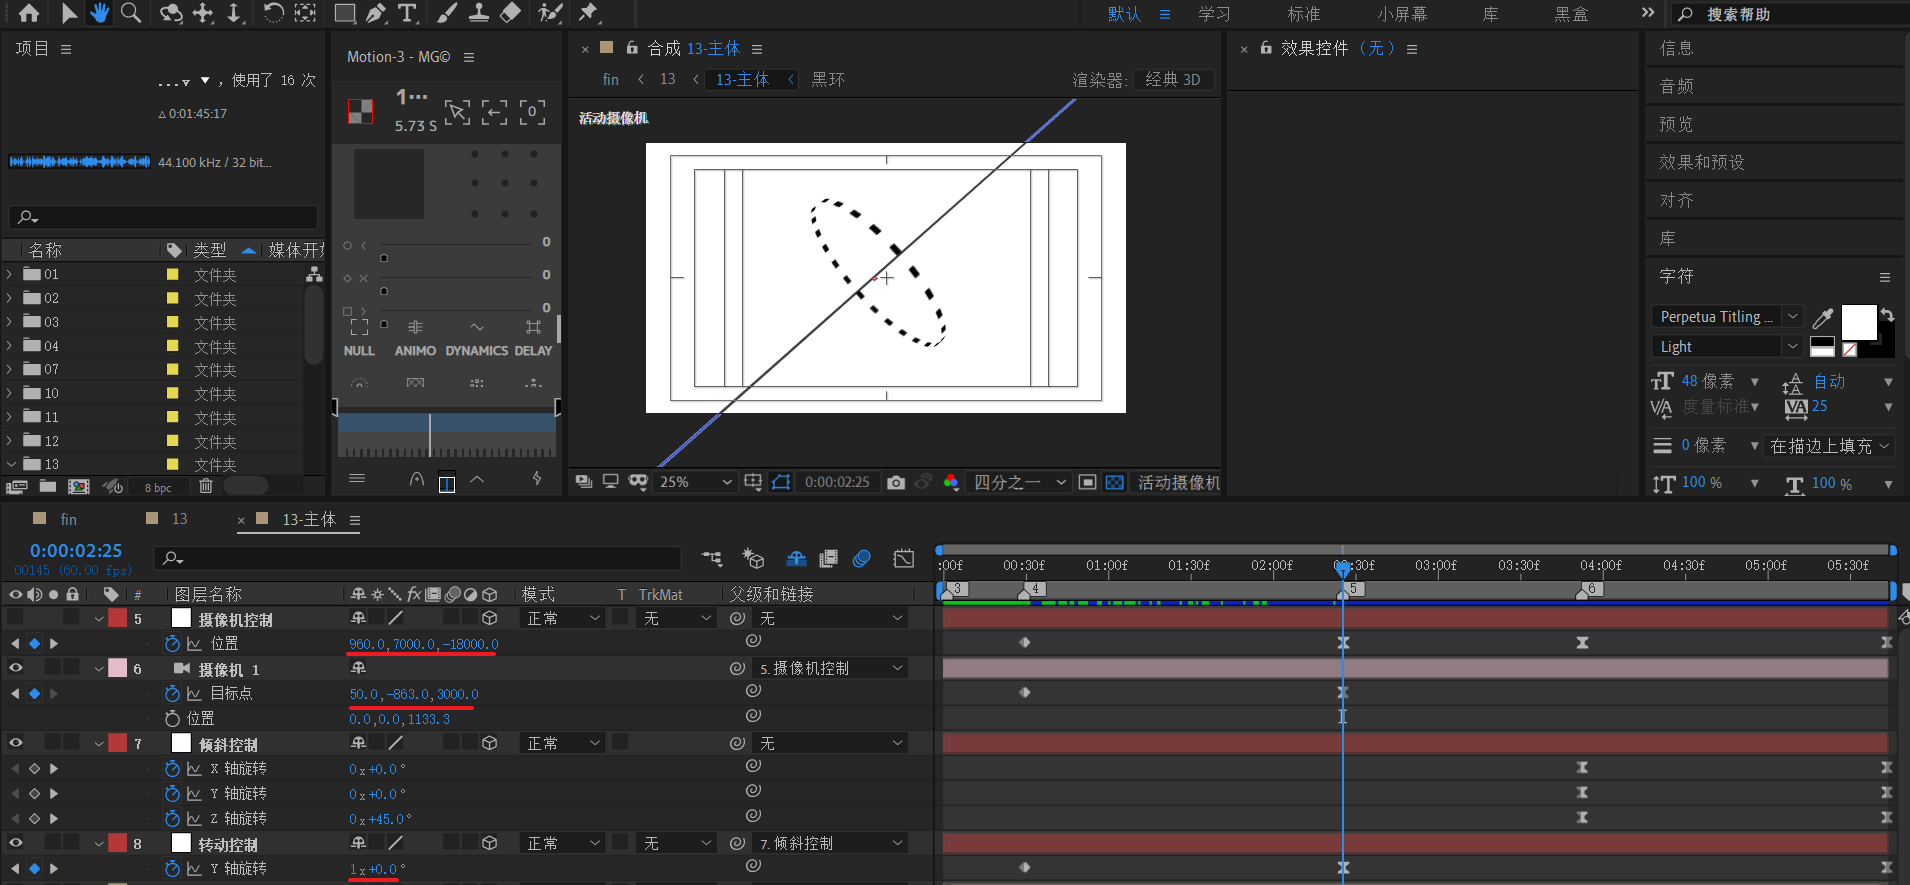This screenshot has height=885, width=1910.
Task: Collapse folder 13 in project panel
Action: tap(10, 464)
